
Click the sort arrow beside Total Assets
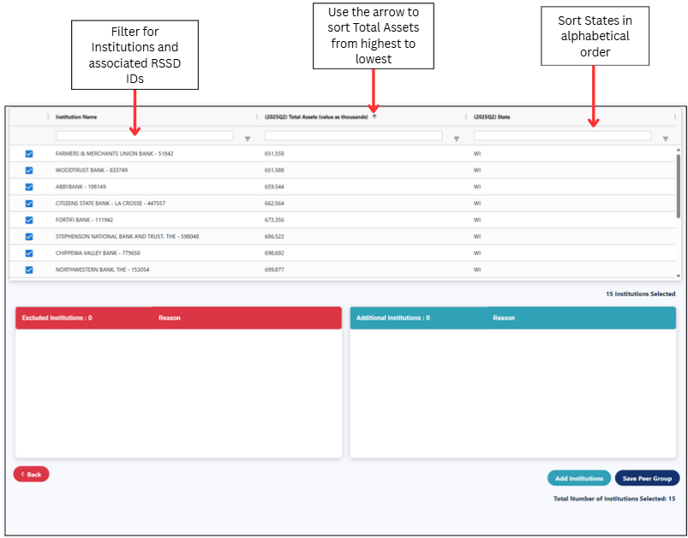coord(374,117)
